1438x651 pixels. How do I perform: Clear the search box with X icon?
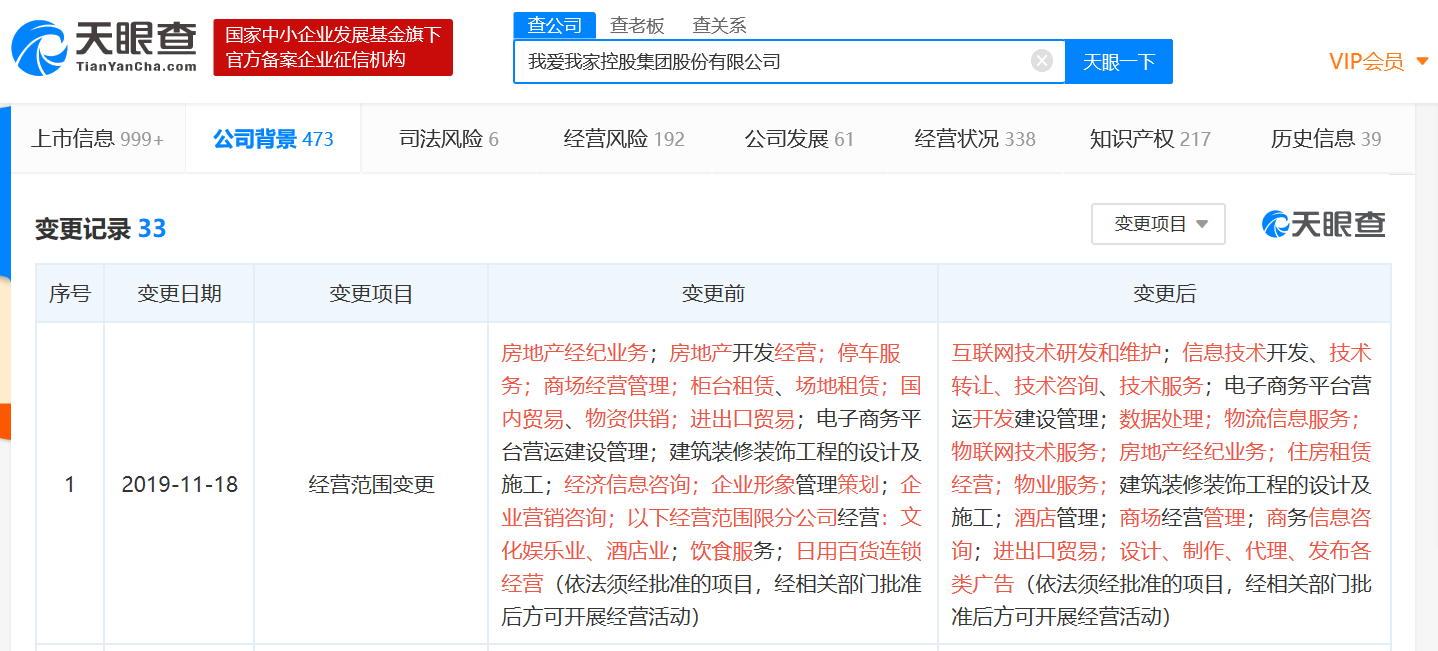pos(1042,61)
